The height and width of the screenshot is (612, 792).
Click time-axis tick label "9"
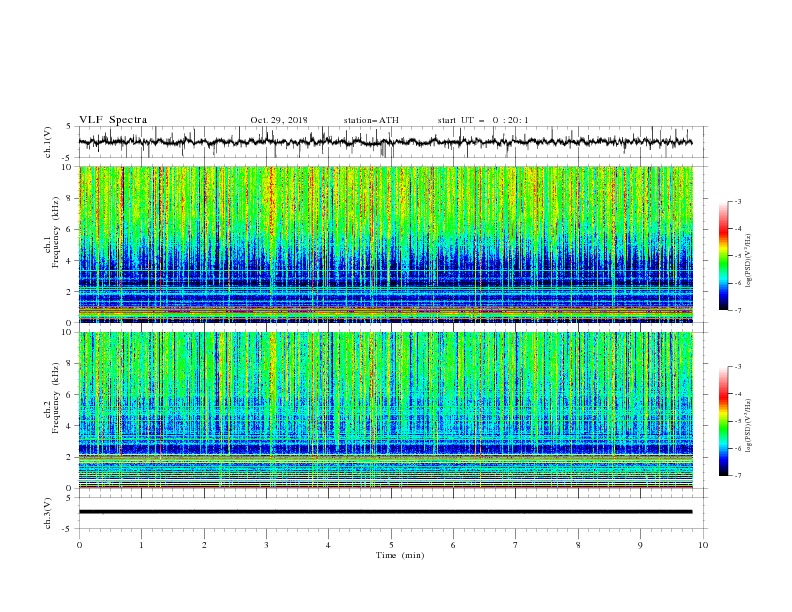(x=640, y=545)
